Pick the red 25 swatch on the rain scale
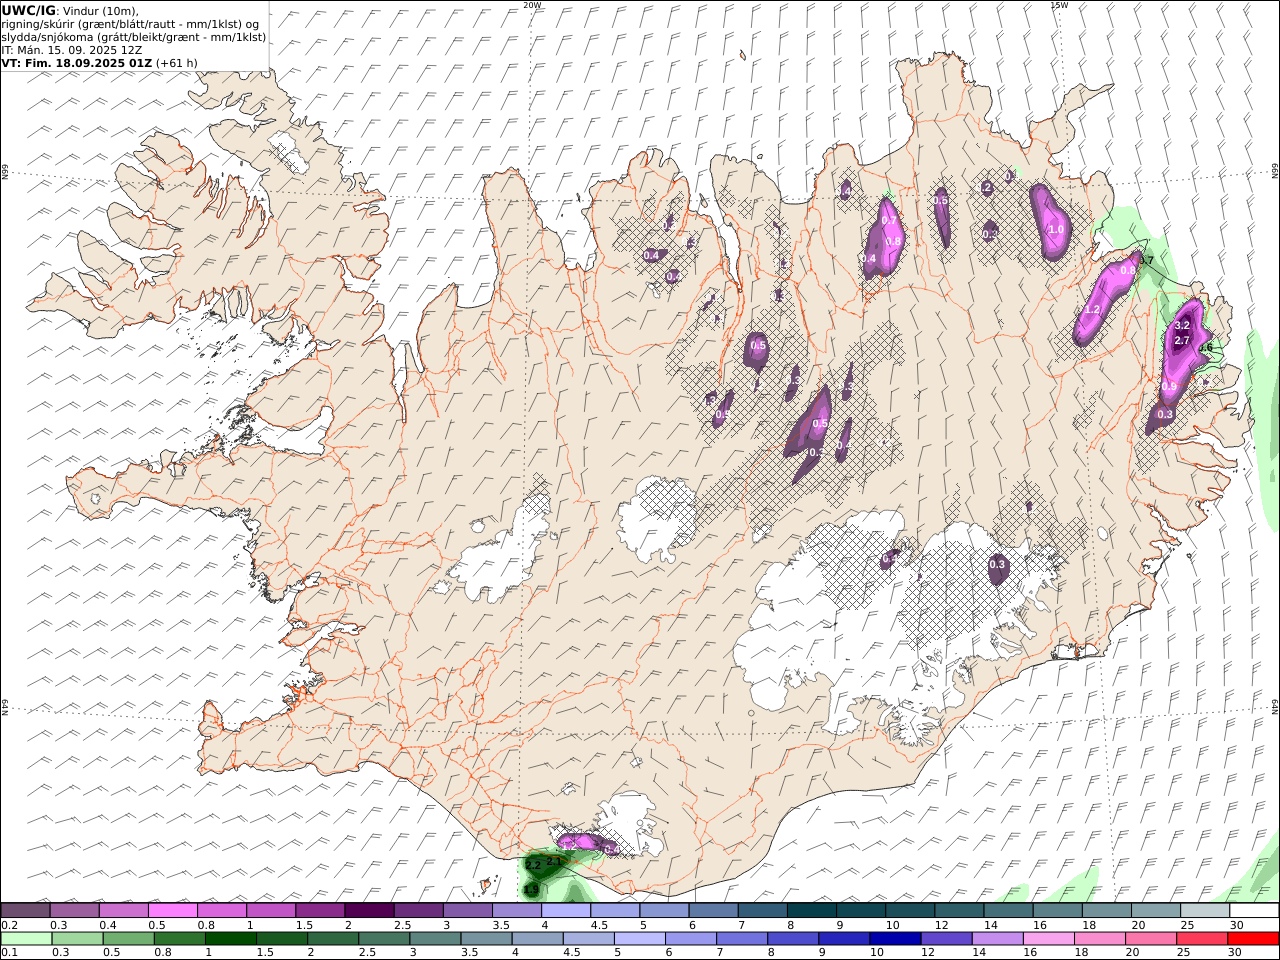Image resolution: width=1280 pixels, height=960 pixels. (1202, 938)
